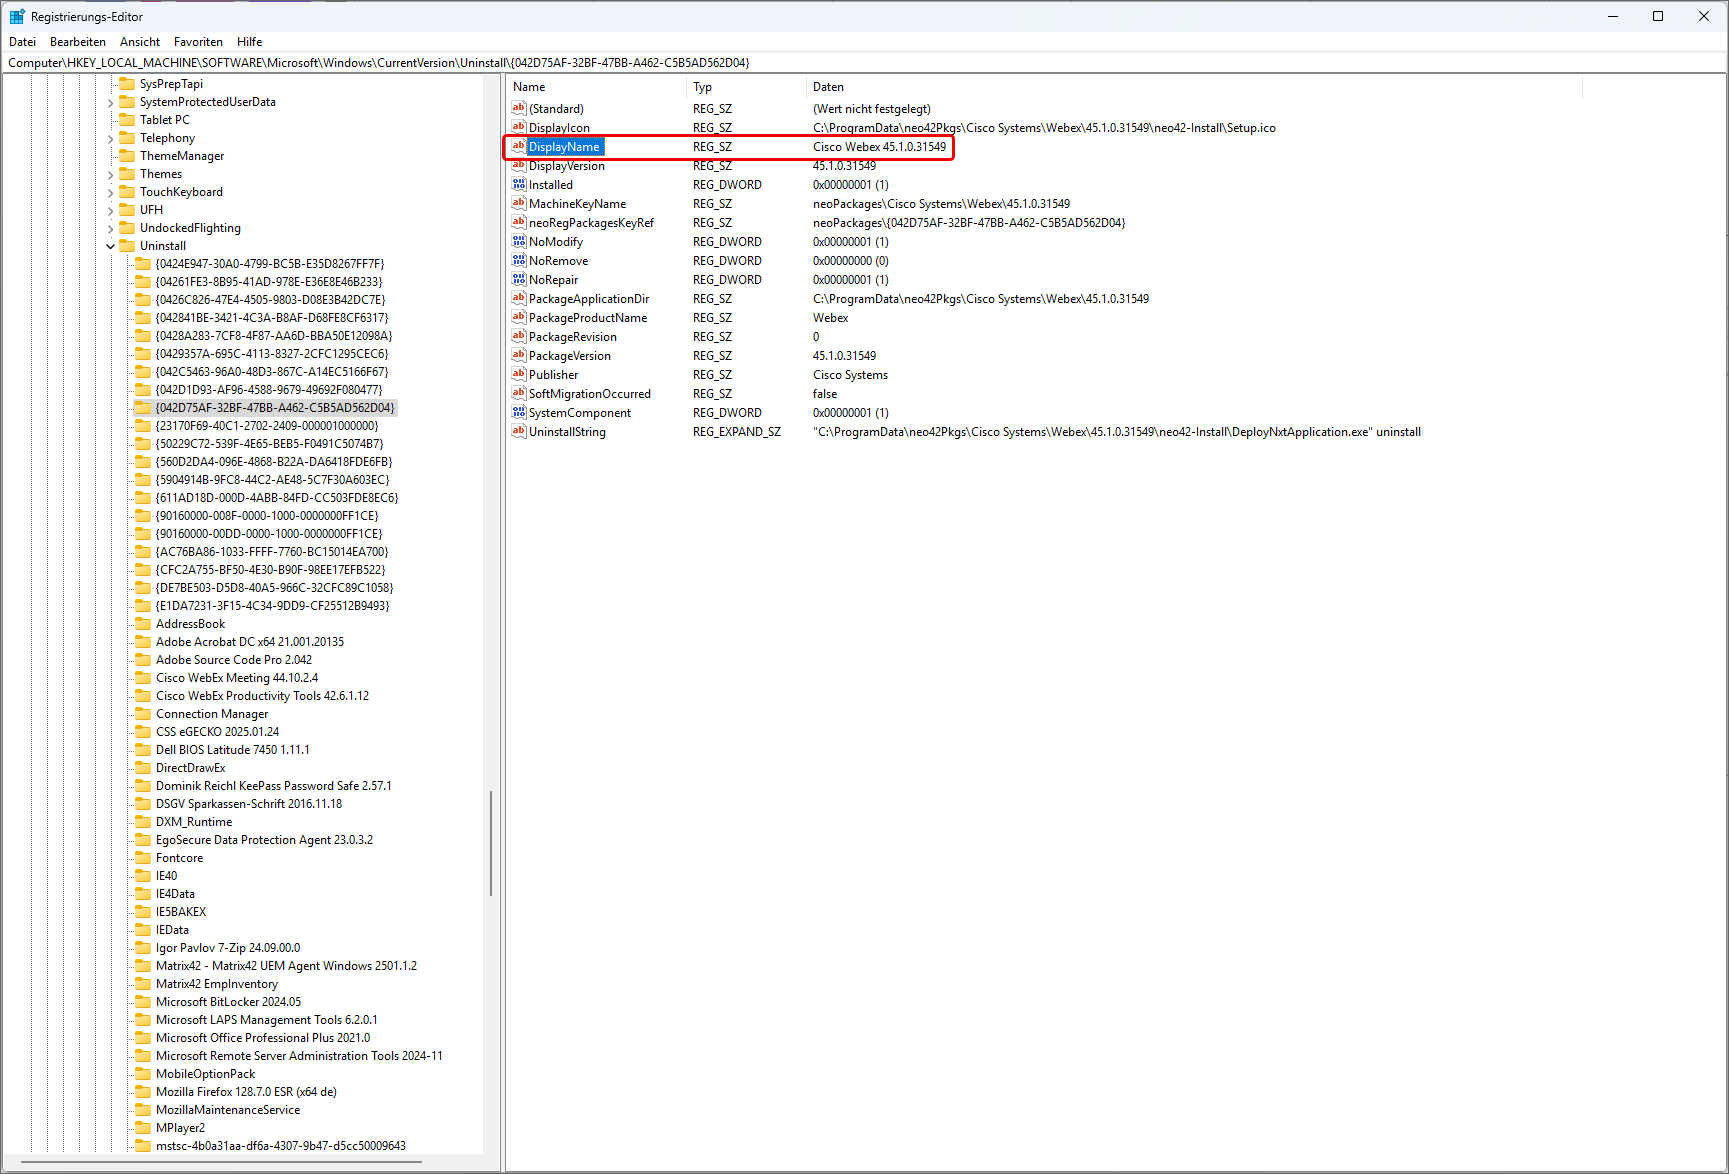Click the string icon of DisplayIcon value
Viewport: 1729px width, 1174px height.
(x=518, y=127)
